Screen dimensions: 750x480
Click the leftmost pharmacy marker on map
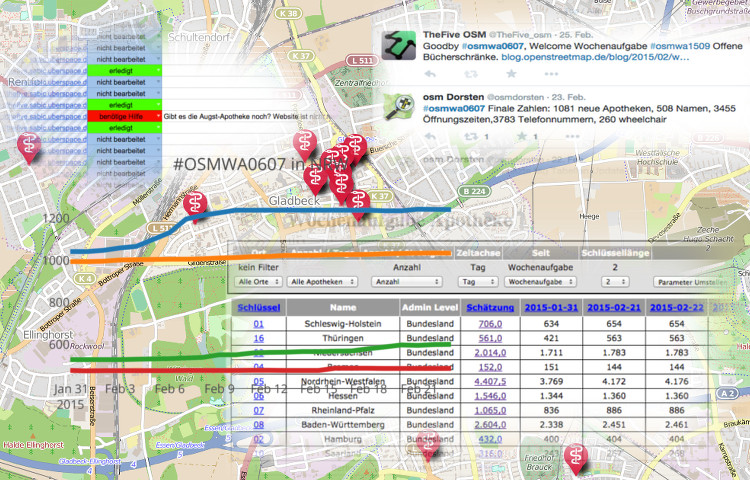[x=31, y=147]
